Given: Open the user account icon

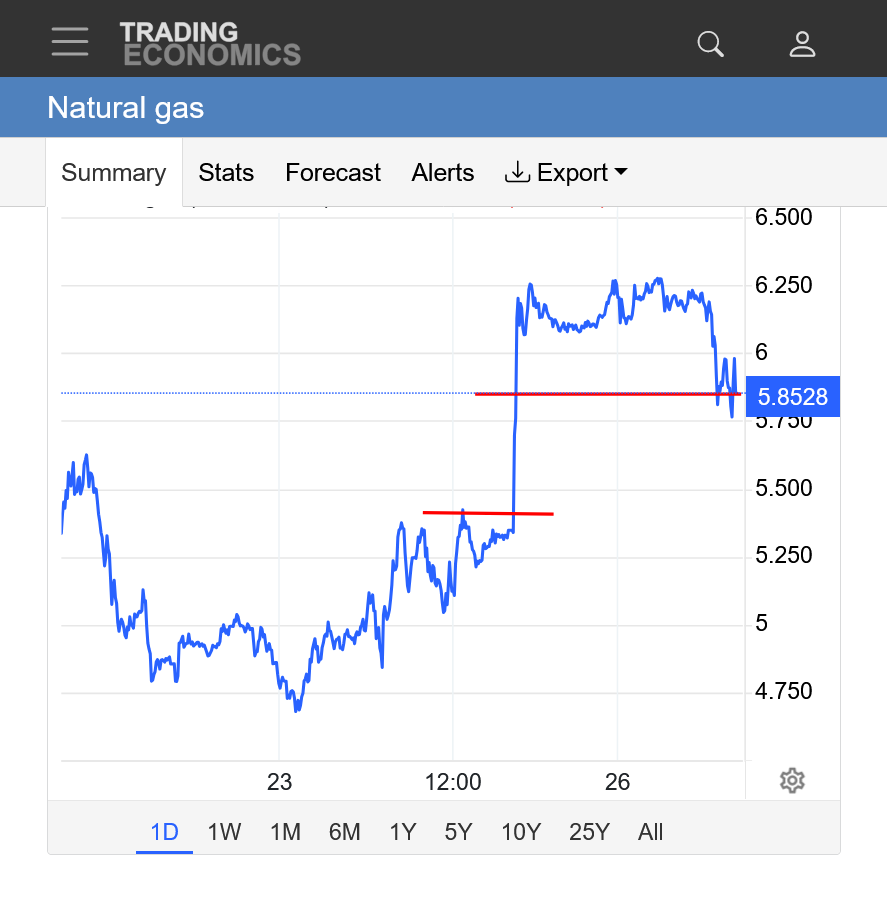Looking at the screenshot, I should (x=802, y=44).
